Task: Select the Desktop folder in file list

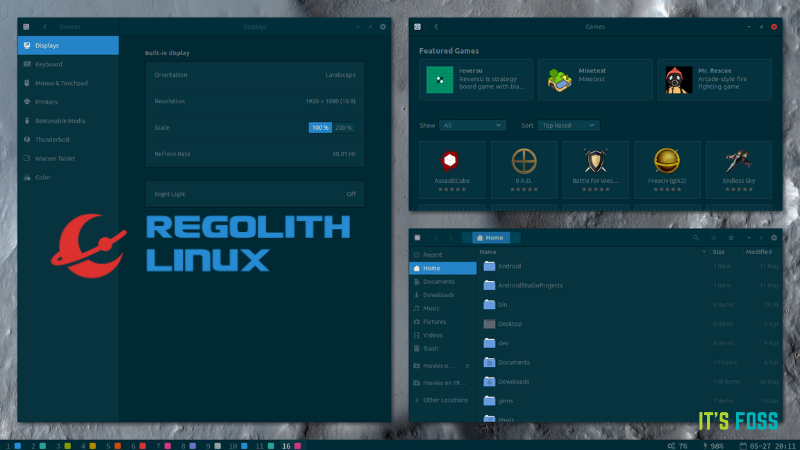Action: pos(630,324)
